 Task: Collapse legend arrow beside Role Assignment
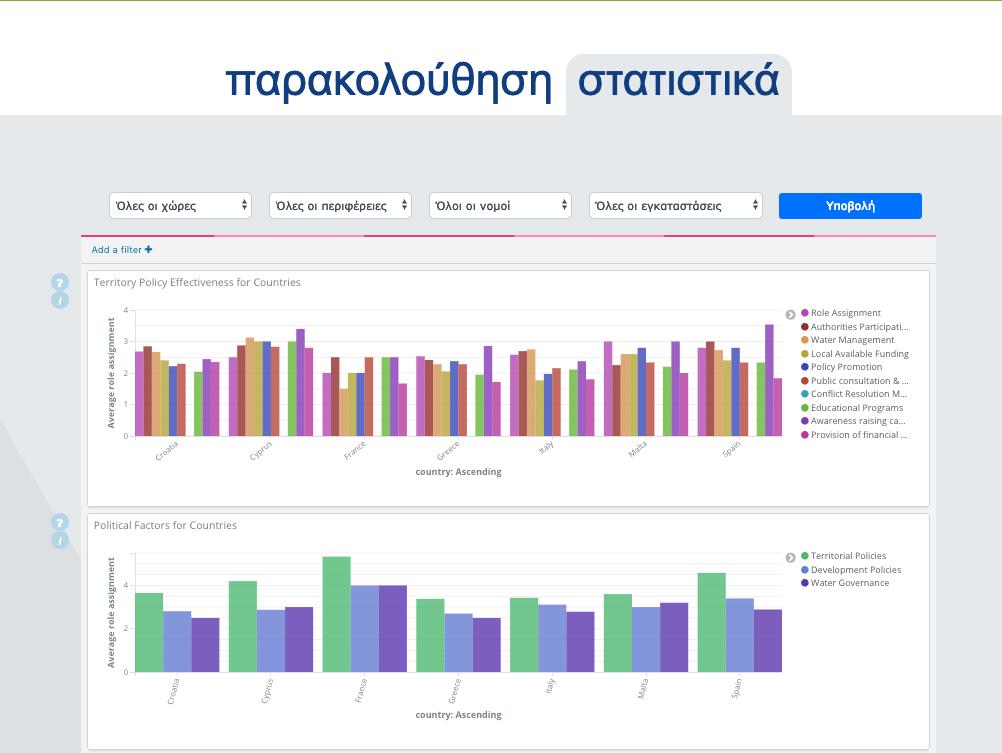(x=790, y=314)
